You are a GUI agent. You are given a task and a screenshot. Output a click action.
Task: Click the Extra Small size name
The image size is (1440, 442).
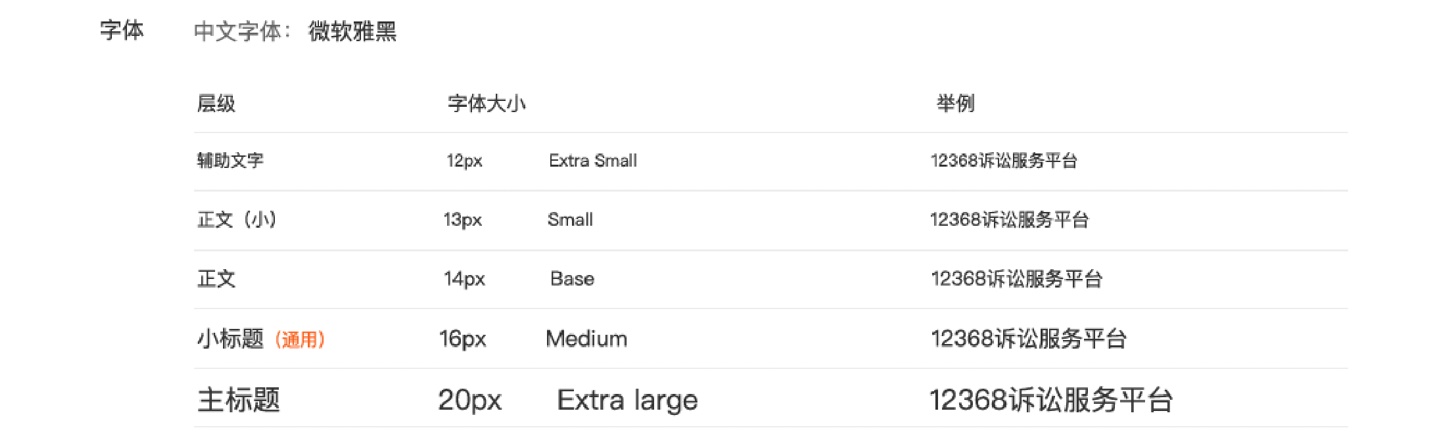593,160
